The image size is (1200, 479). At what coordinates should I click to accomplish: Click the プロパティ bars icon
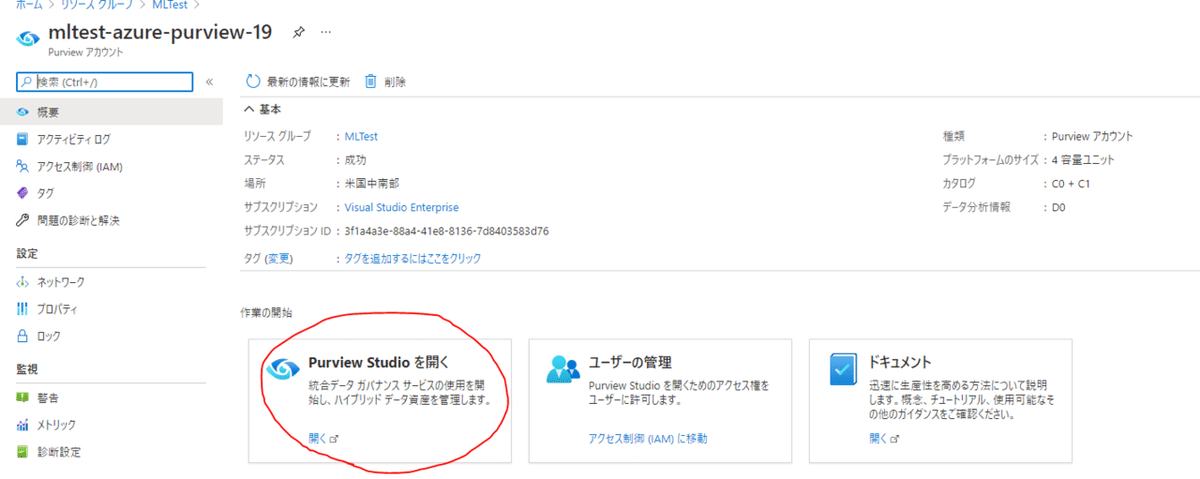click(23, 309)
